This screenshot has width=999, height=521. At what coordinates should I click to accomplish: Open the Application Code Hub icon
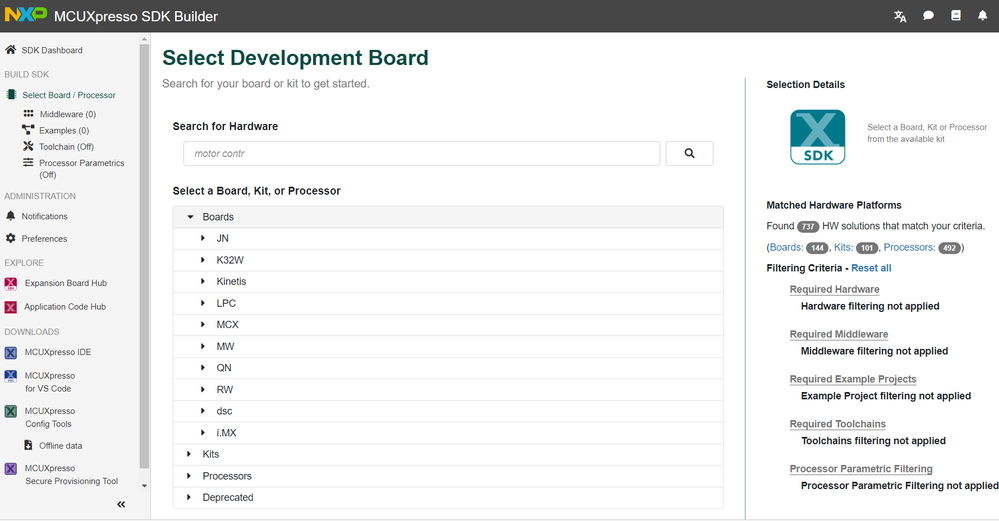pyautogui.click(x=11, y=307)
